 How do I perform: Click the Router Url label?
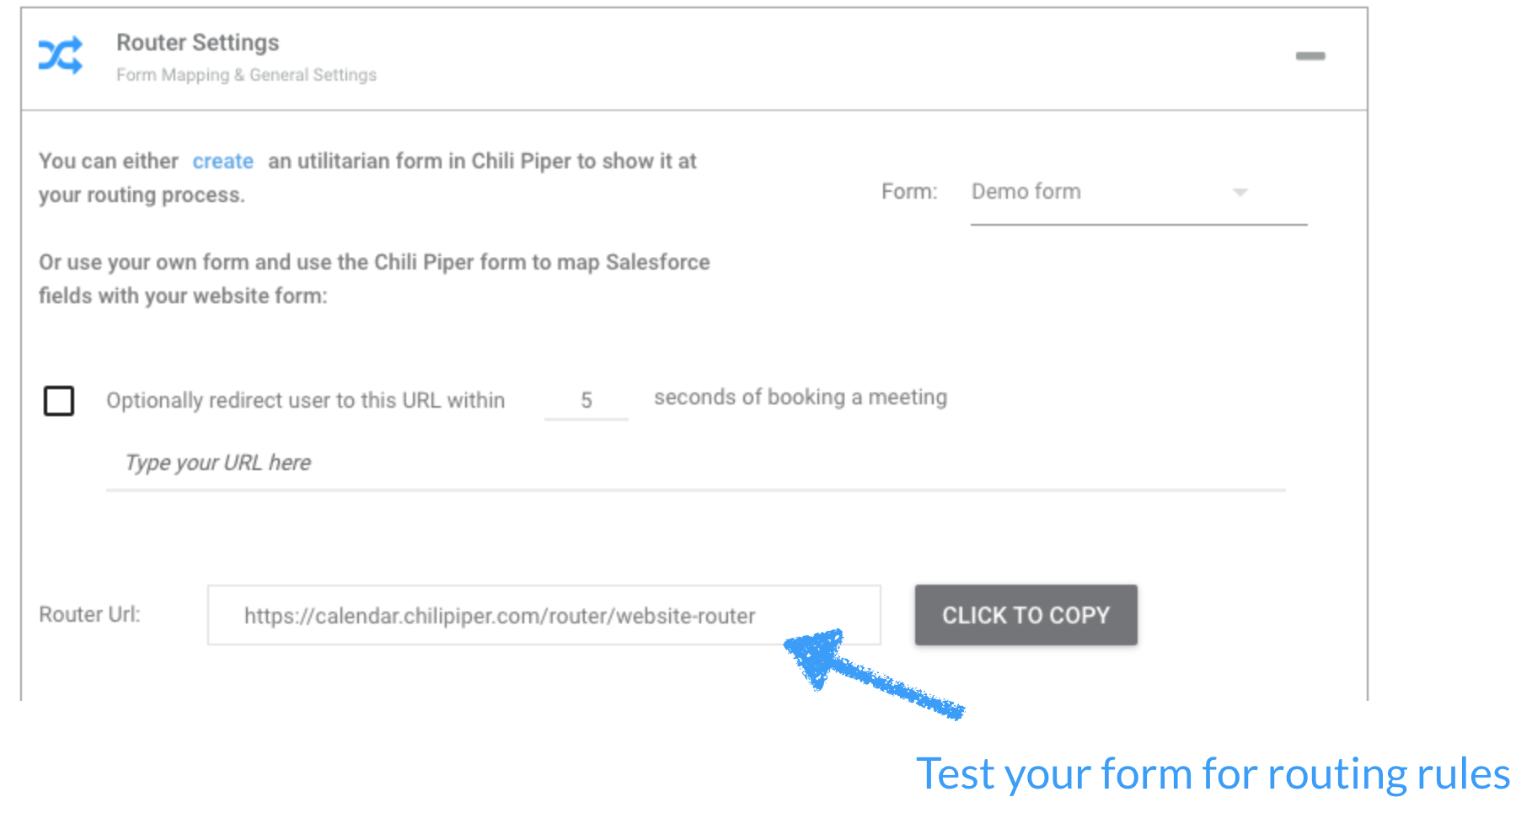90,614
